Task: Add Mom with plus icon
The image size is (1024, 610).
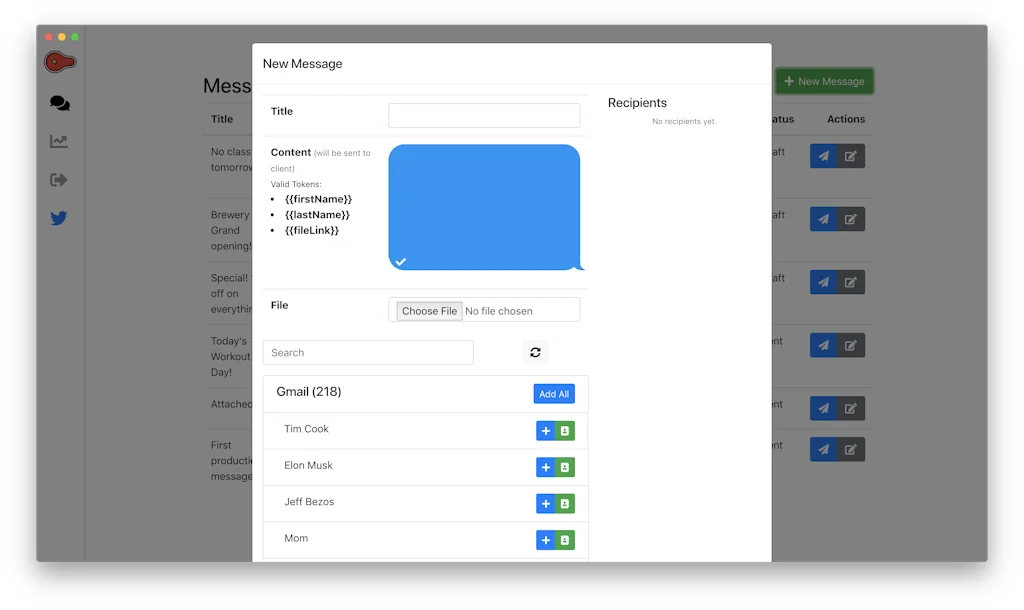Action: pos(545,540)
